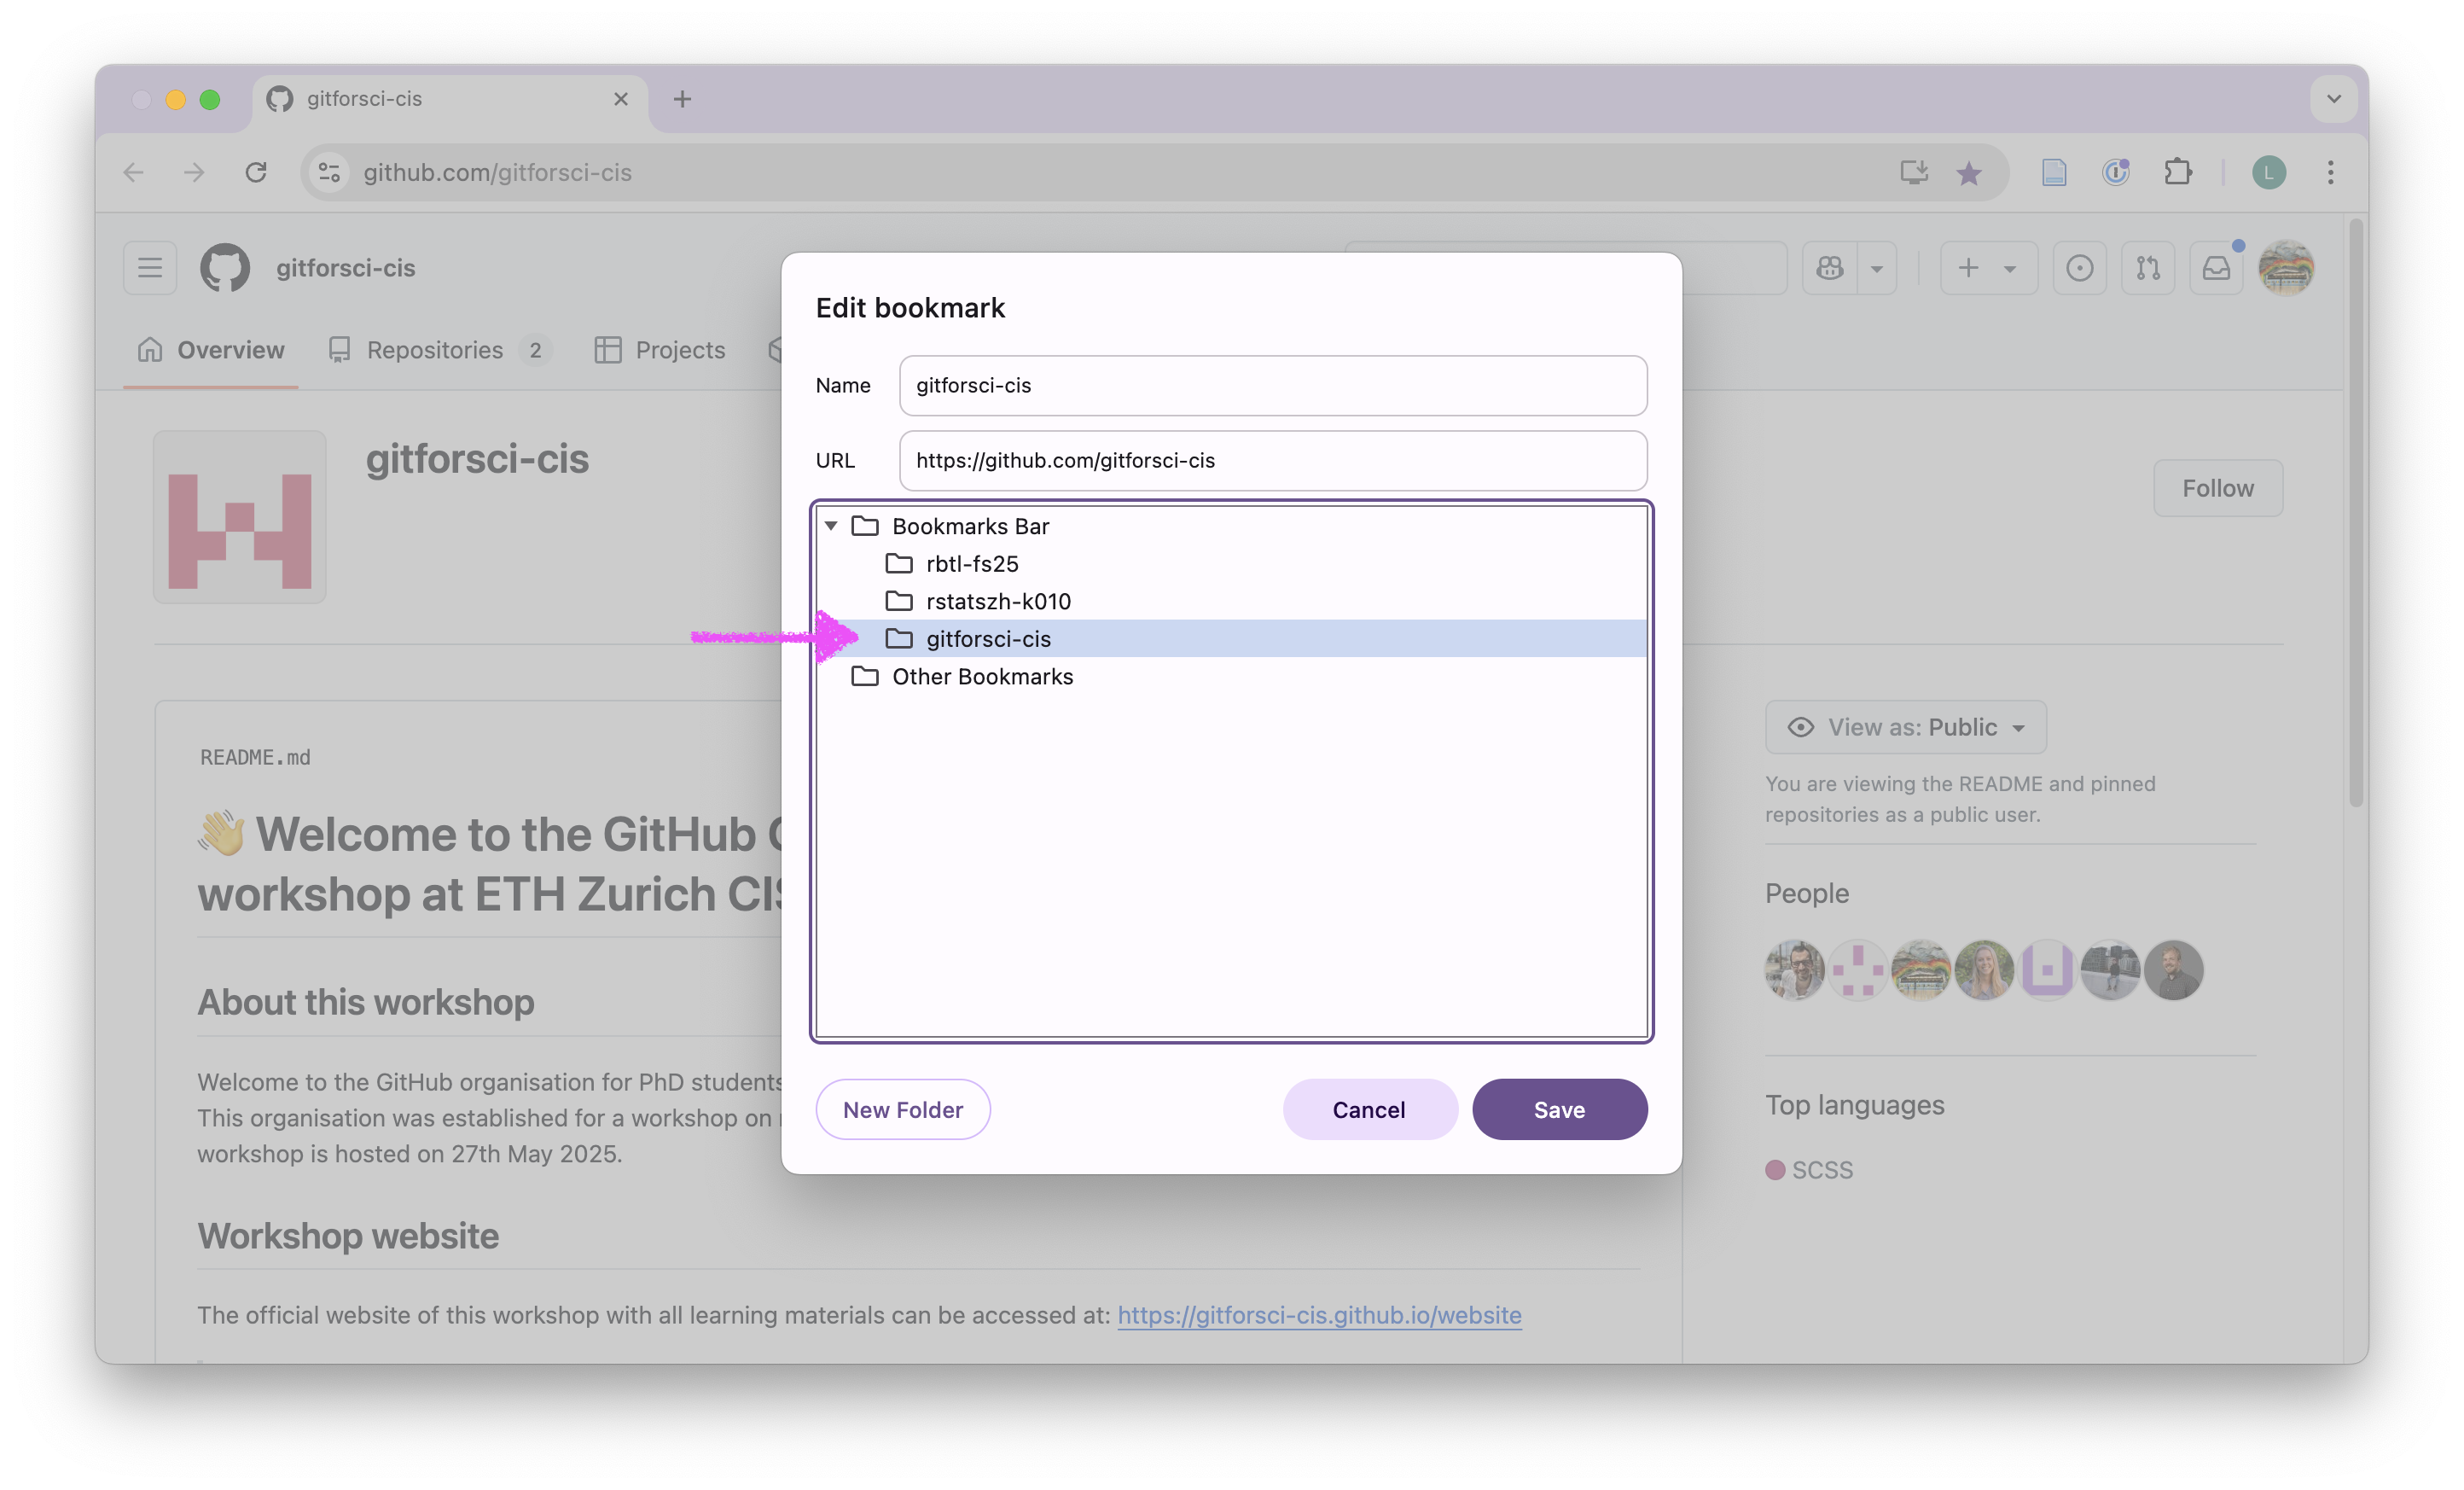Click the gitforsci-cis organization avatar
Image resolution: width=2464 pixels, height=1490 pixels.
tap(240, 517)
